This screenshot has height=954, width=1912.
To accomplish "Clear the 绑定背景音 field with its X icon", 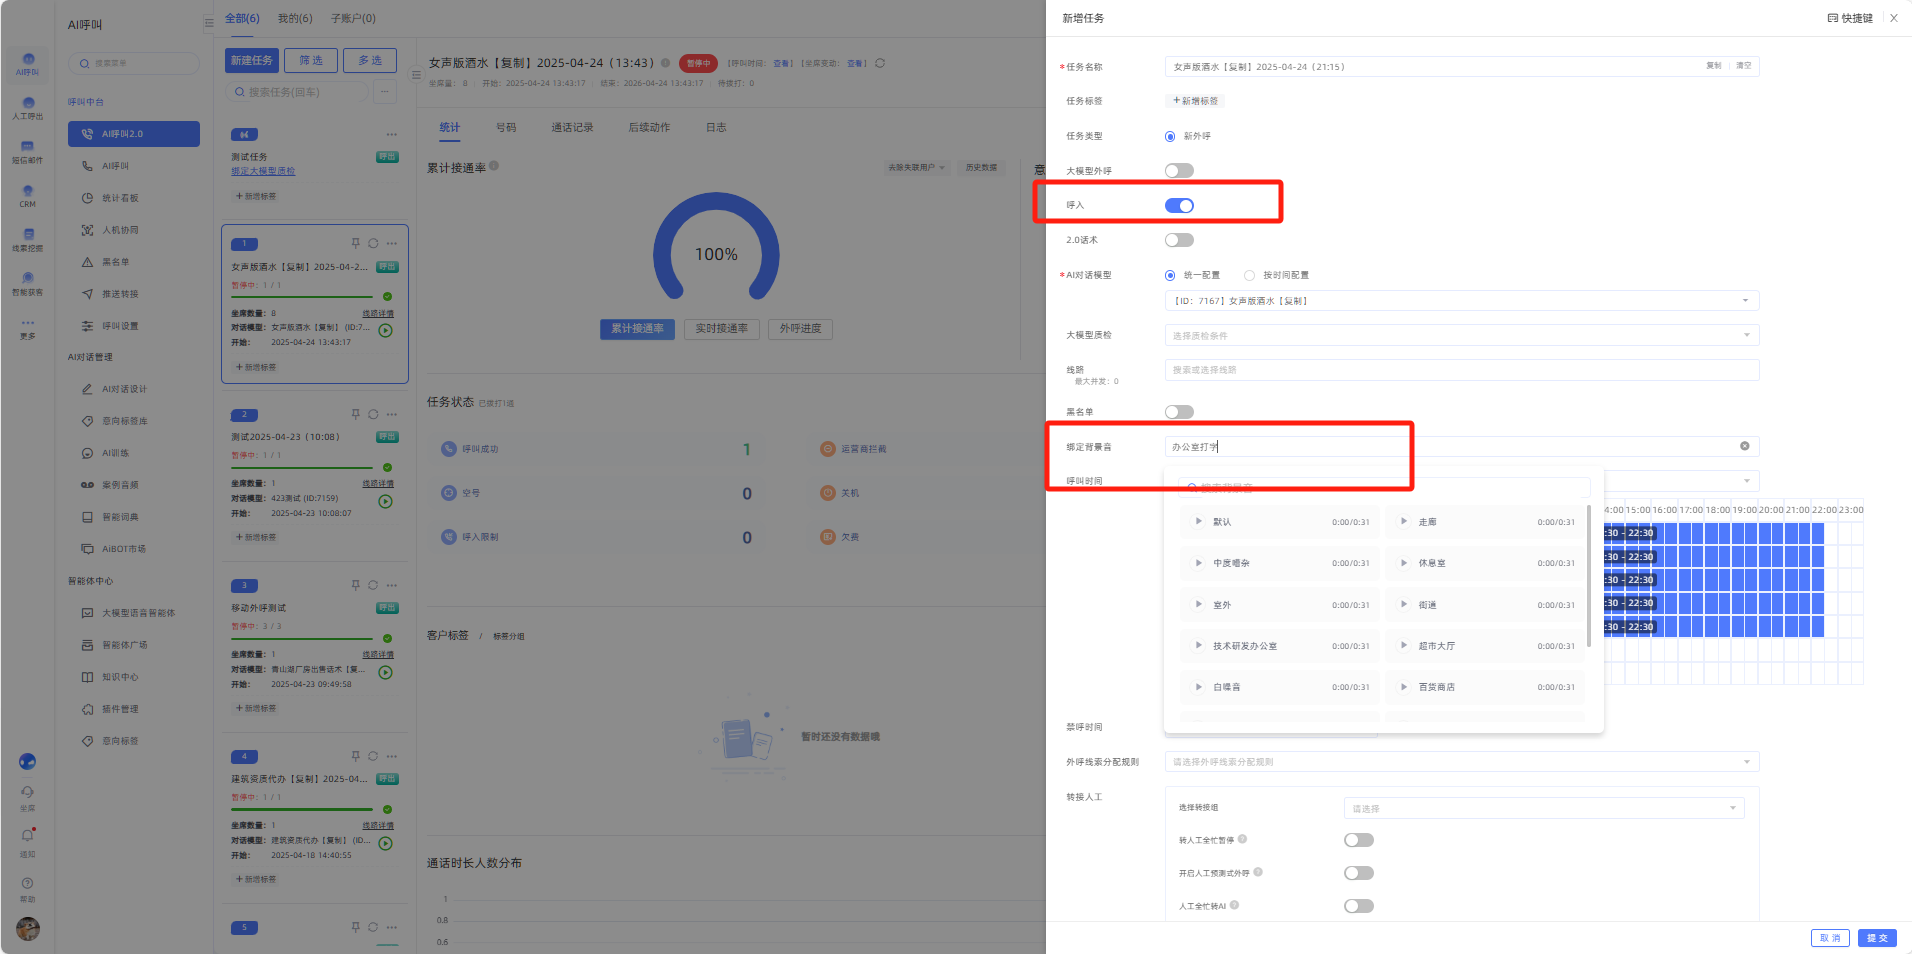I will (x=1745, y=446).
